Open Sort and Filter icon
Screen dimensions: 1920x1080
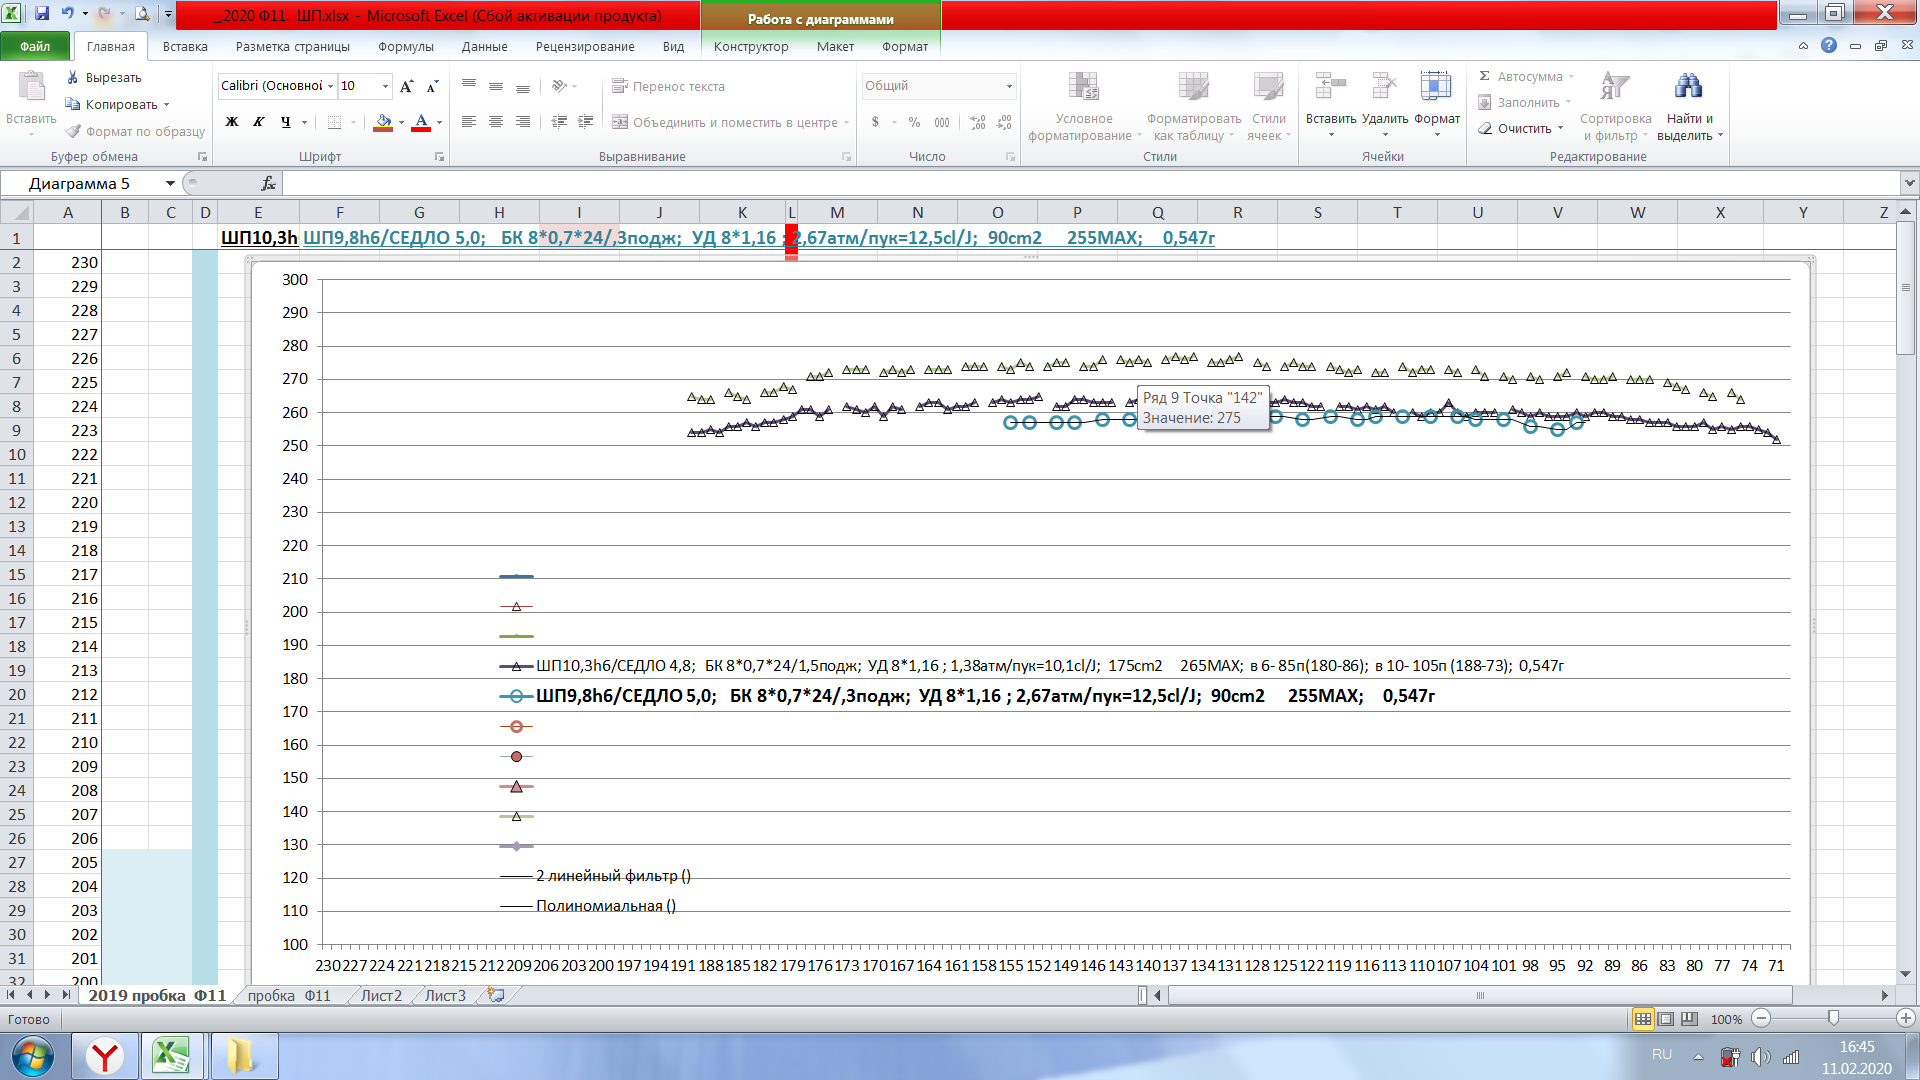1615,87
